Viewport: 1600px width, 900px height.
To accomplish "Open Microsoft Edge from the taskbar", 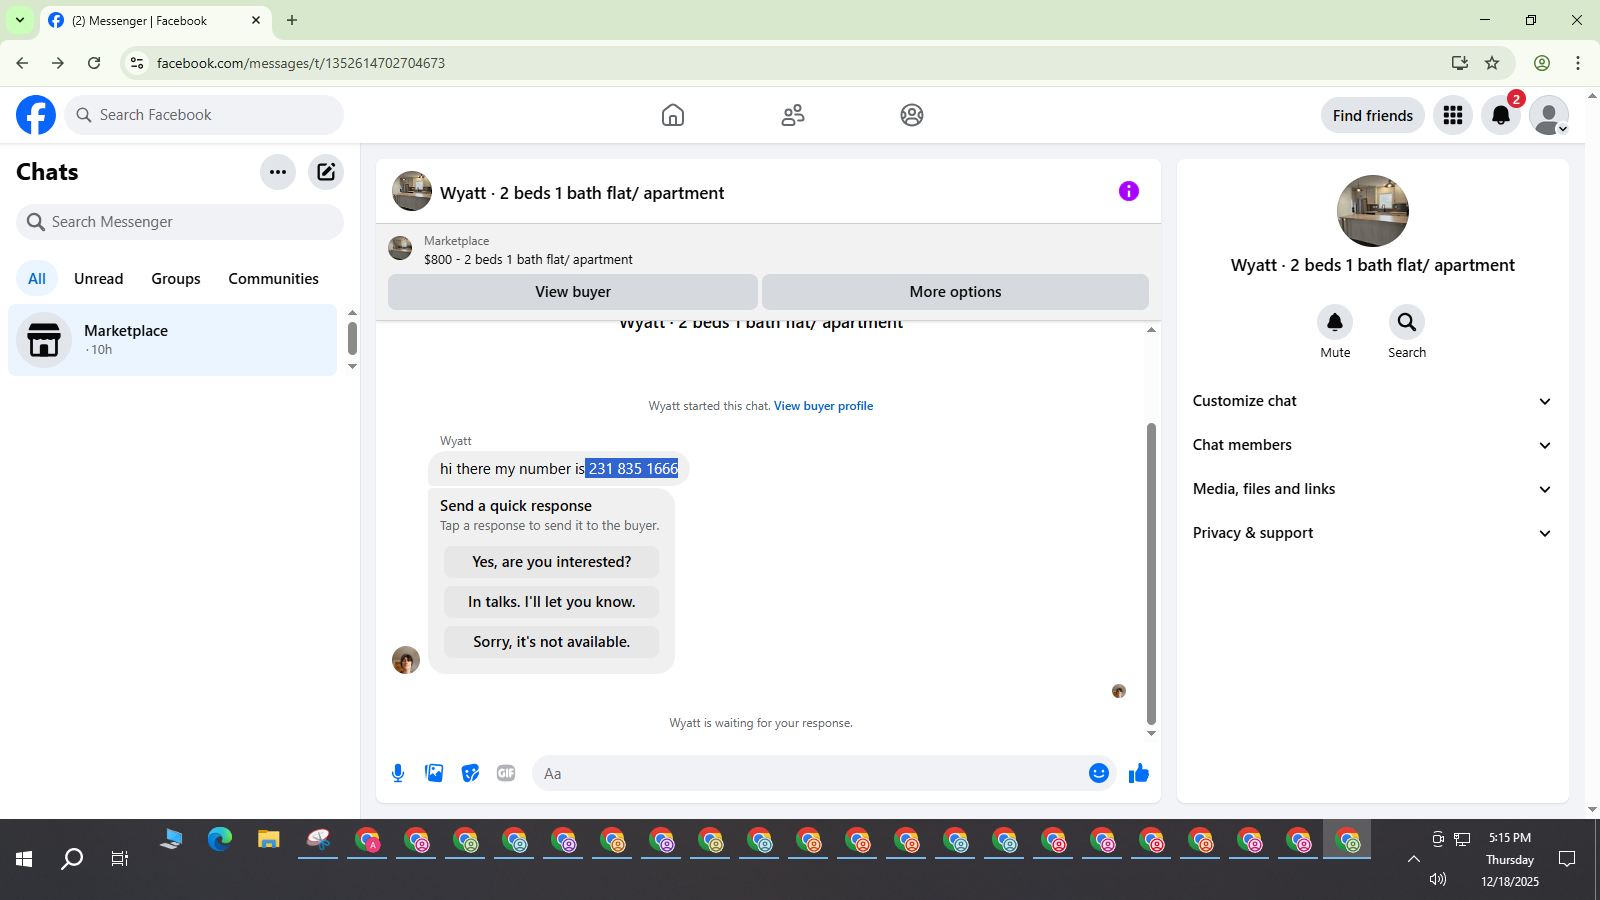I will (220, 840).
